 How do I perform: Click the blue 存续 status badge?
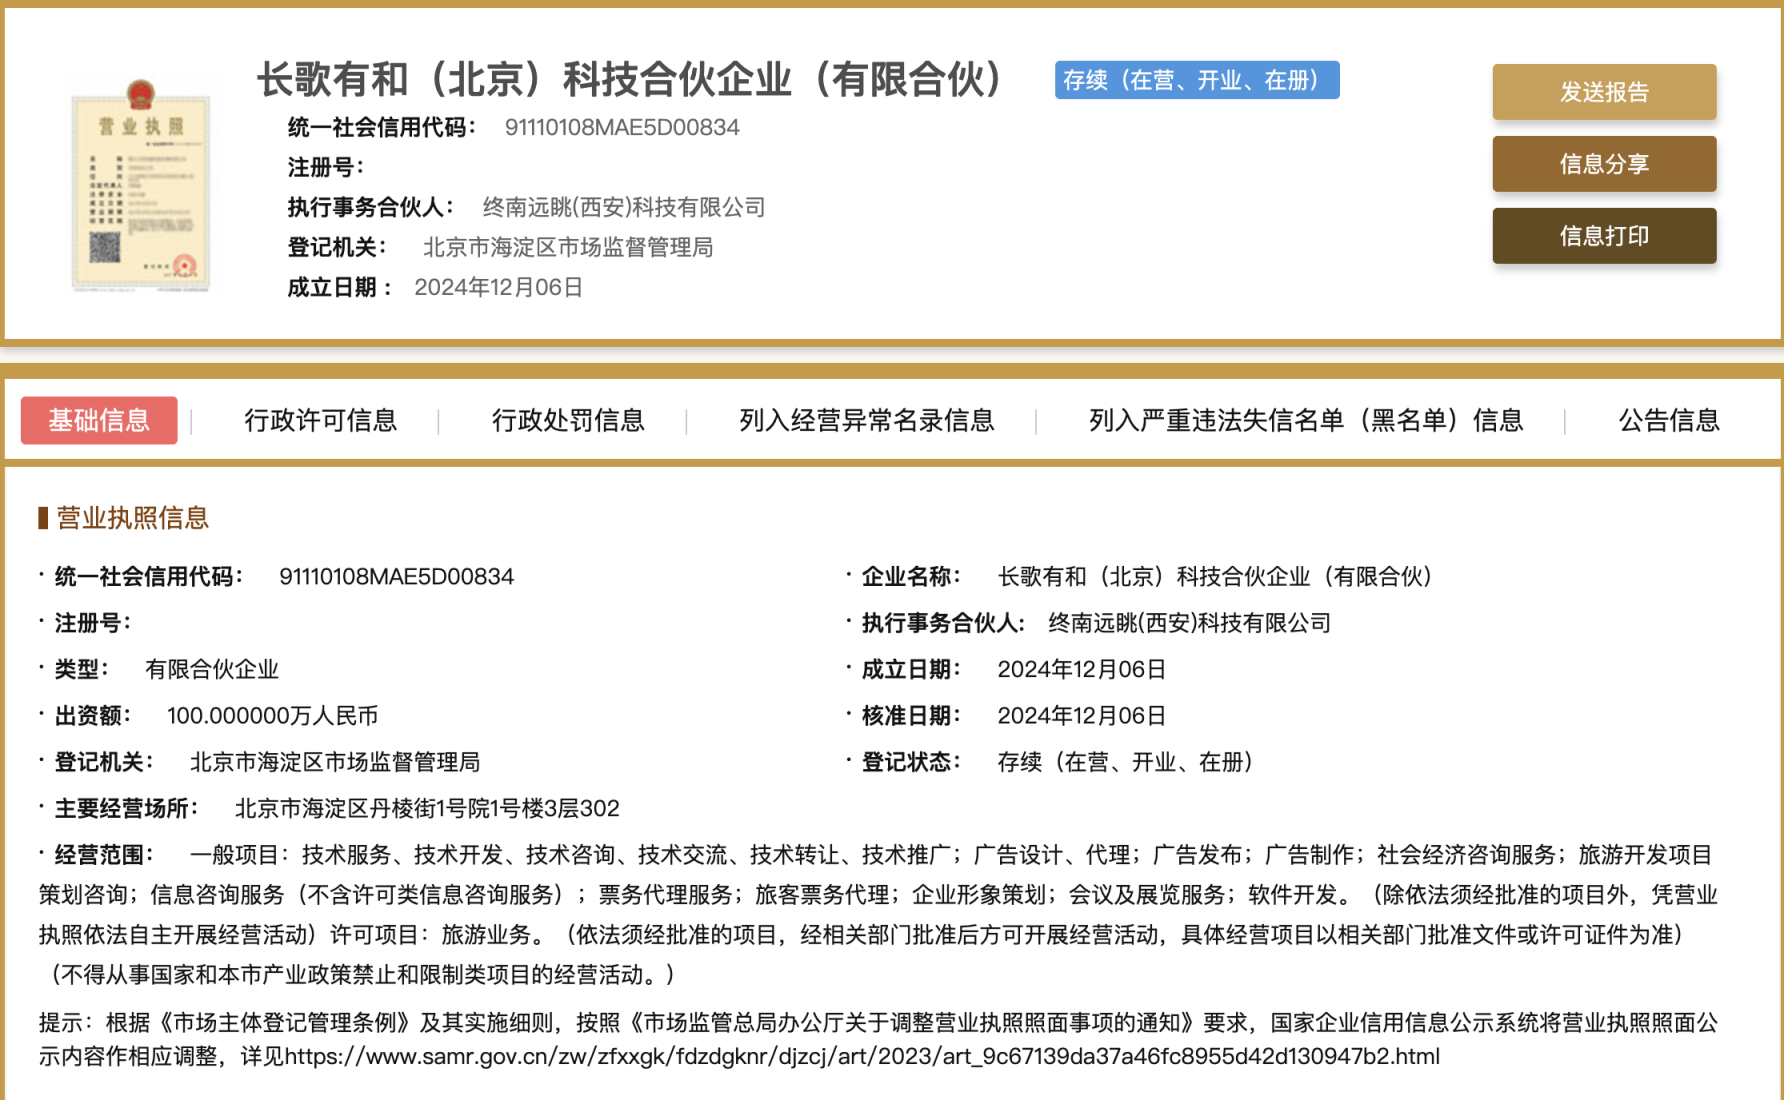tap(1196, 80)
